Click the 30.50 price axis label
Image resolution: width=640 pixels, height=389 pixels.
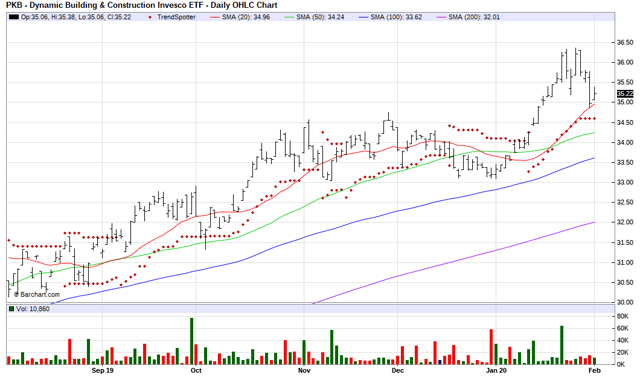click(x=625, y=282)
